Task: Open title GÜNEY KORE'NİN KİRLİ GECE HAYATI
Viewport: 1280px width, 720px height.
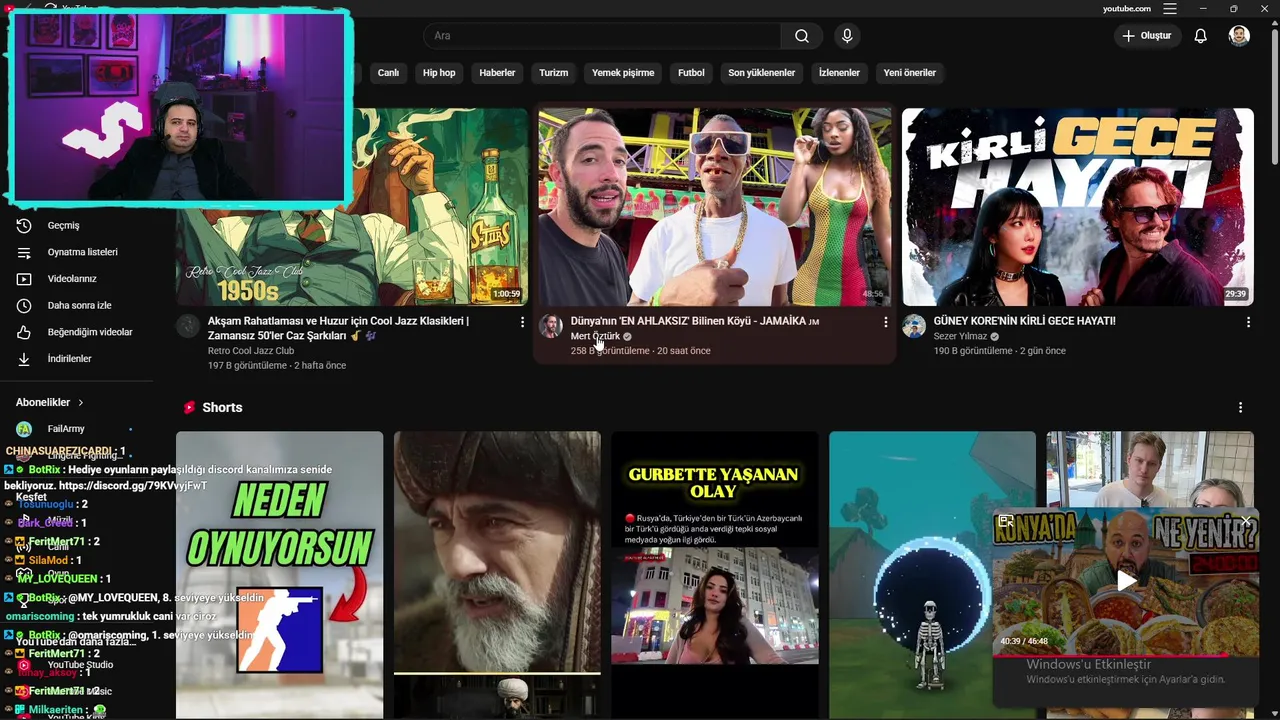Action: tap(1024, 321)
